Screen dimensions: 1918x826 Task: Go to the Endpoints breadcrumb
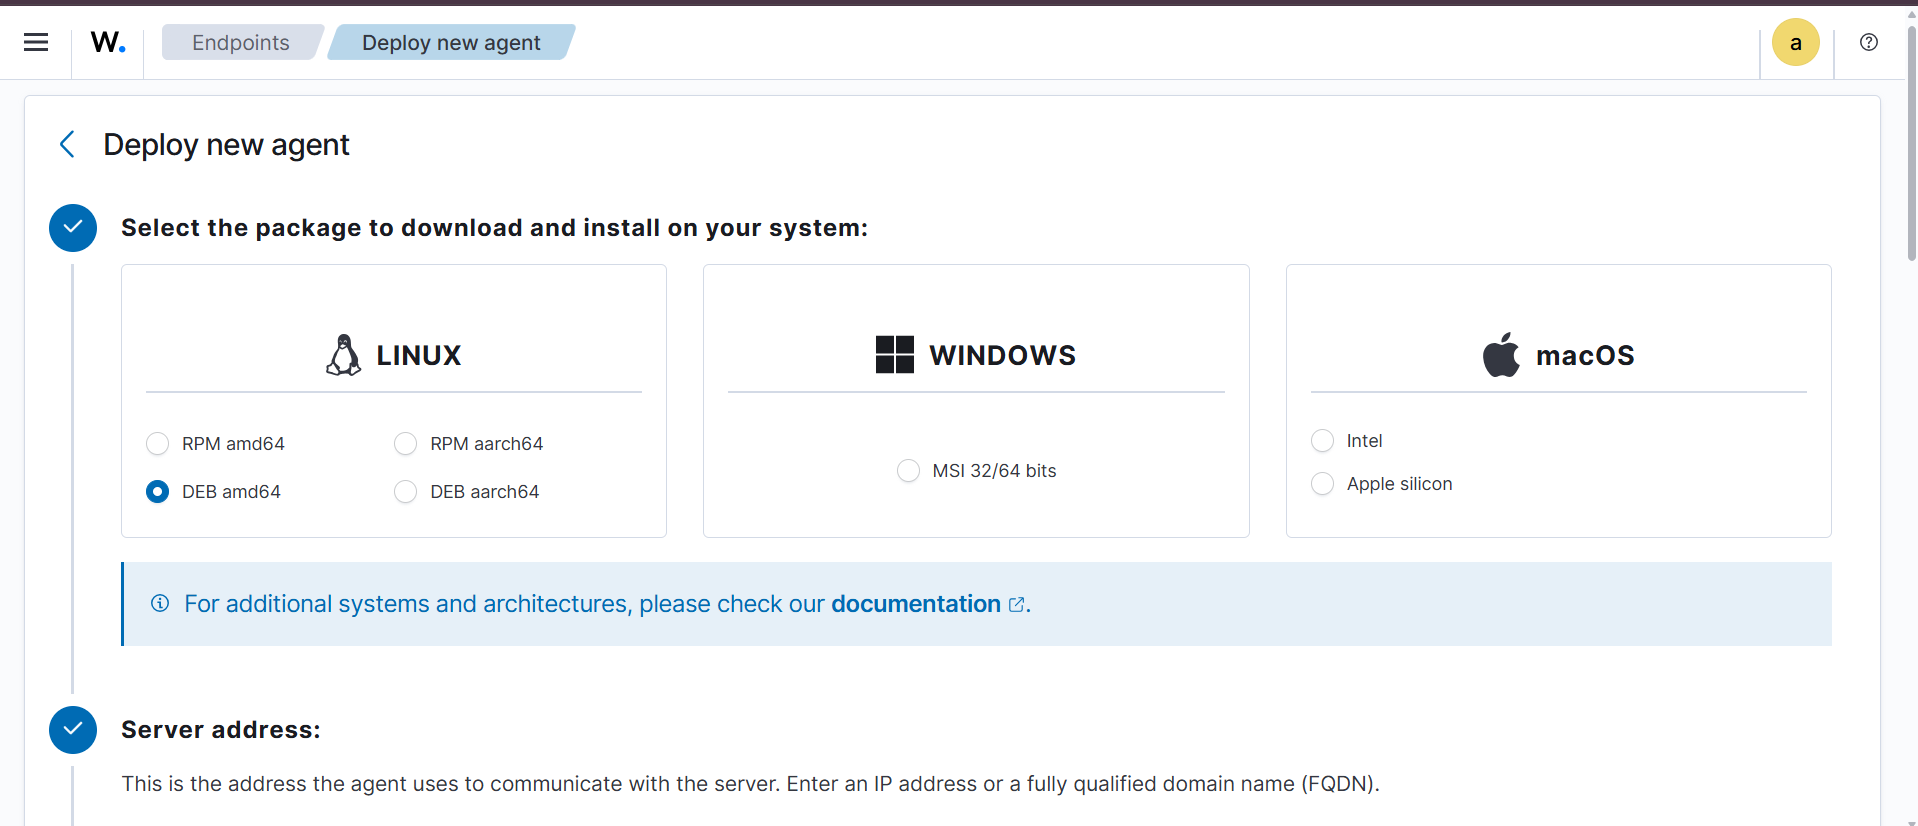pyautogui.click(x=240, y=42)
